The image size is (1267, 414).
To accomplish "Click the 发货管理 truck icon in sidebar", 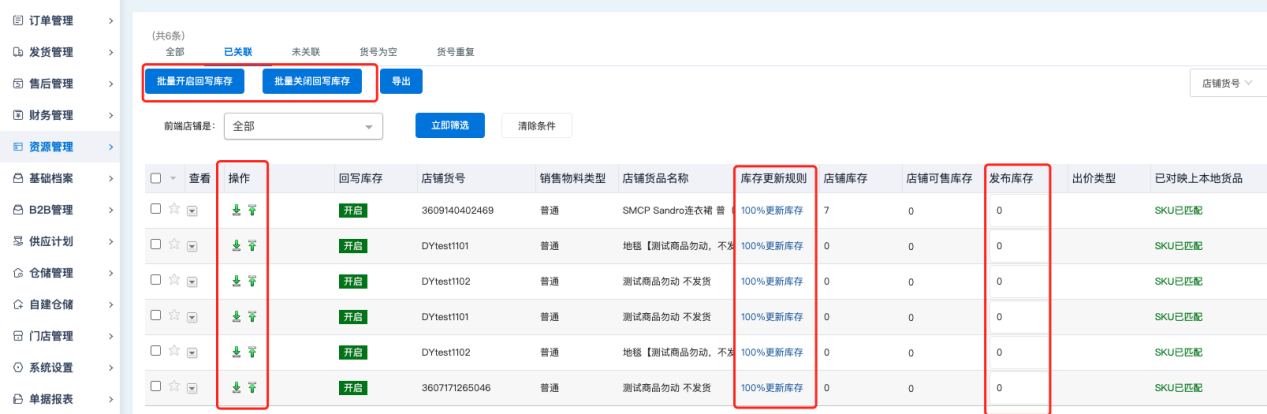I will (x=18, y=51).
